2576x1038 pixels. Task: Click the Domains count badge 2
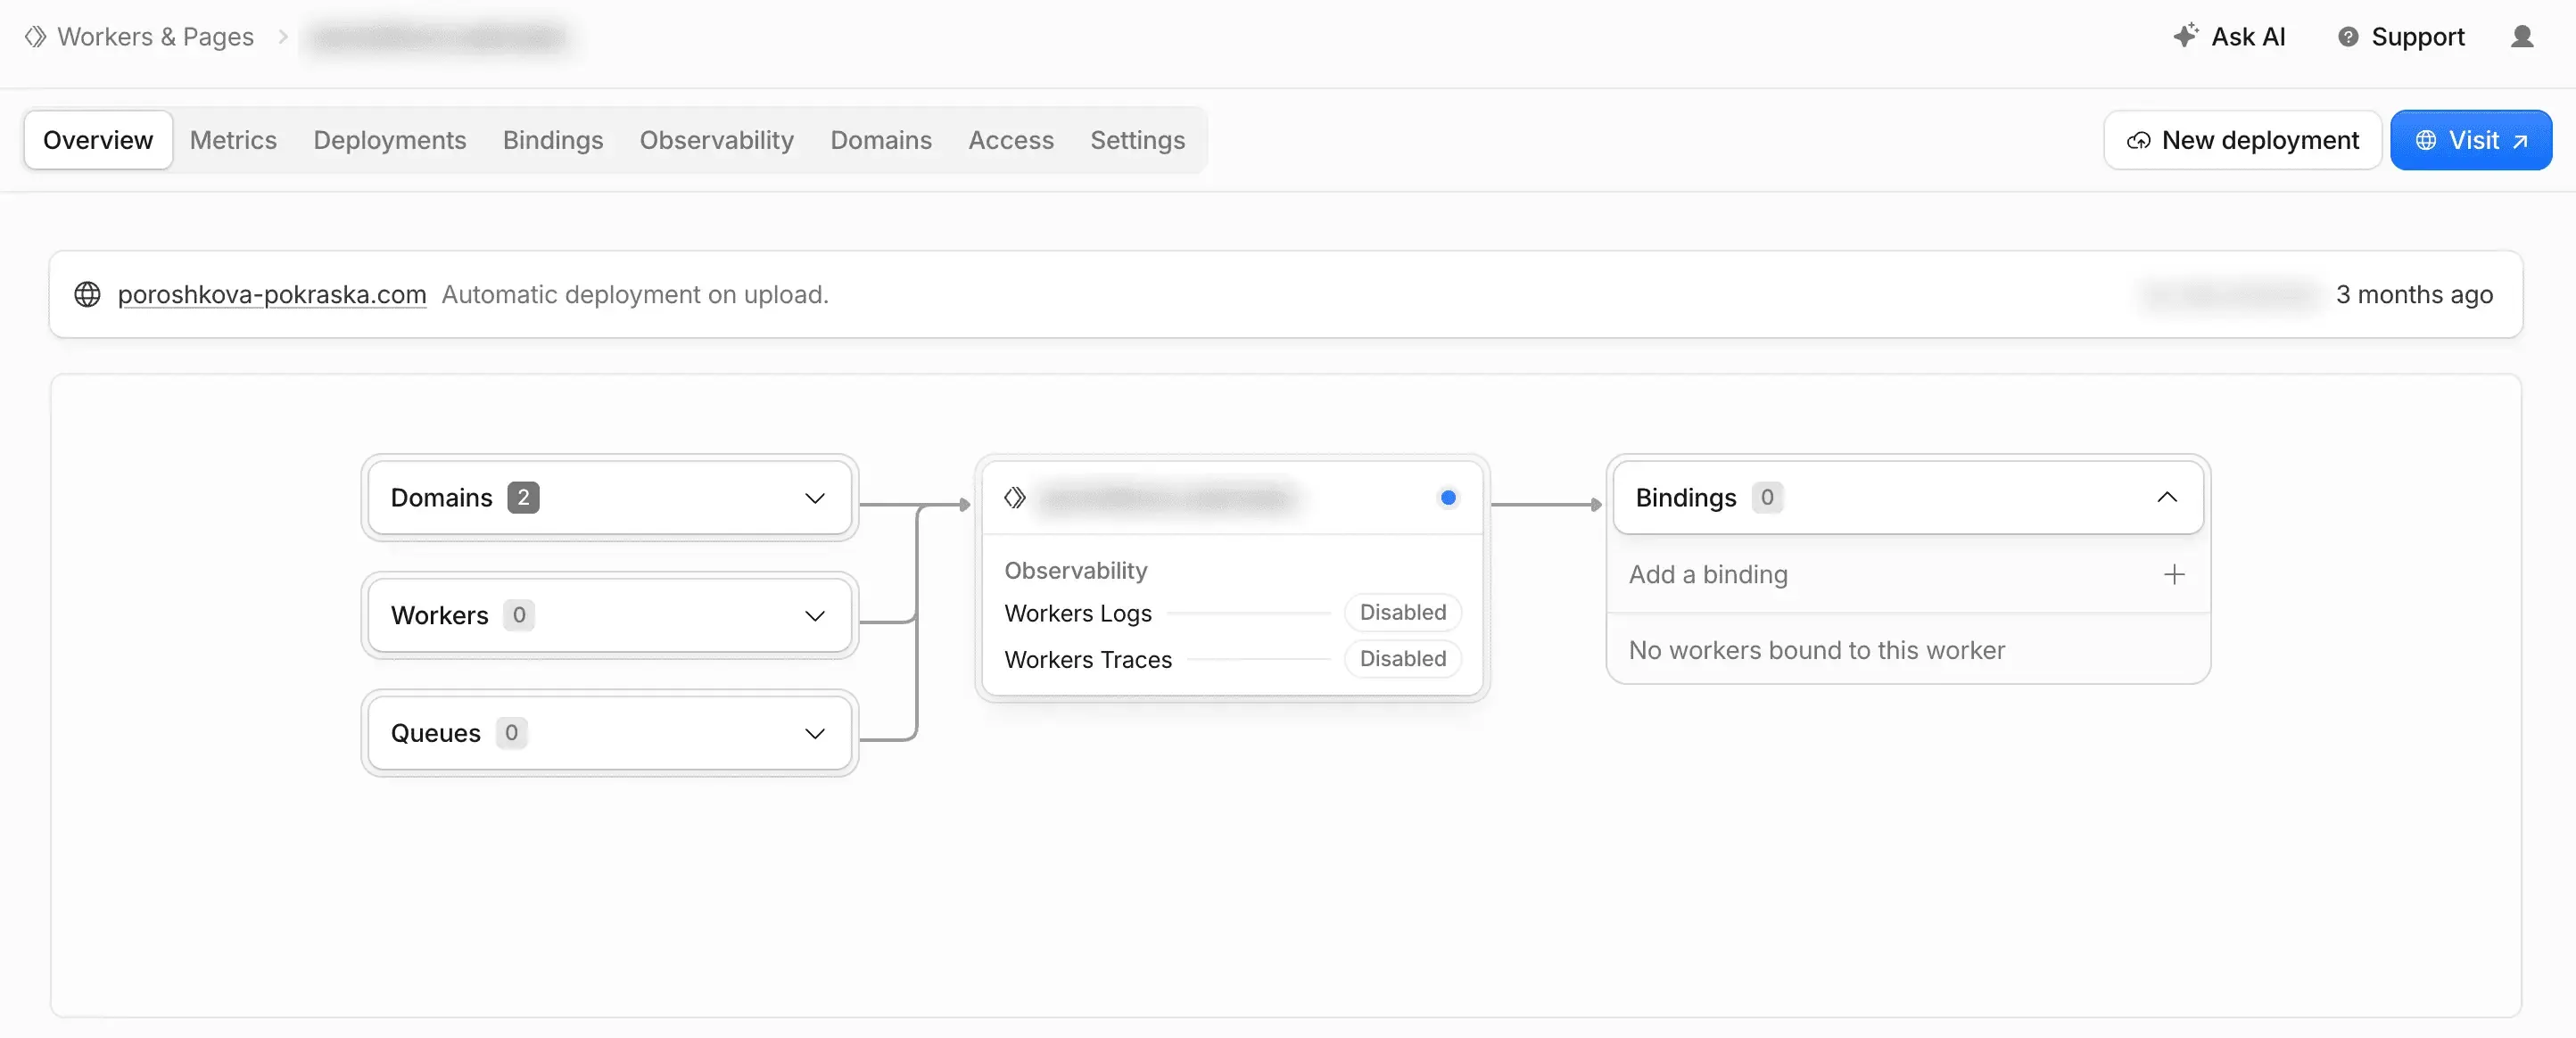click(x=523, y=497)
